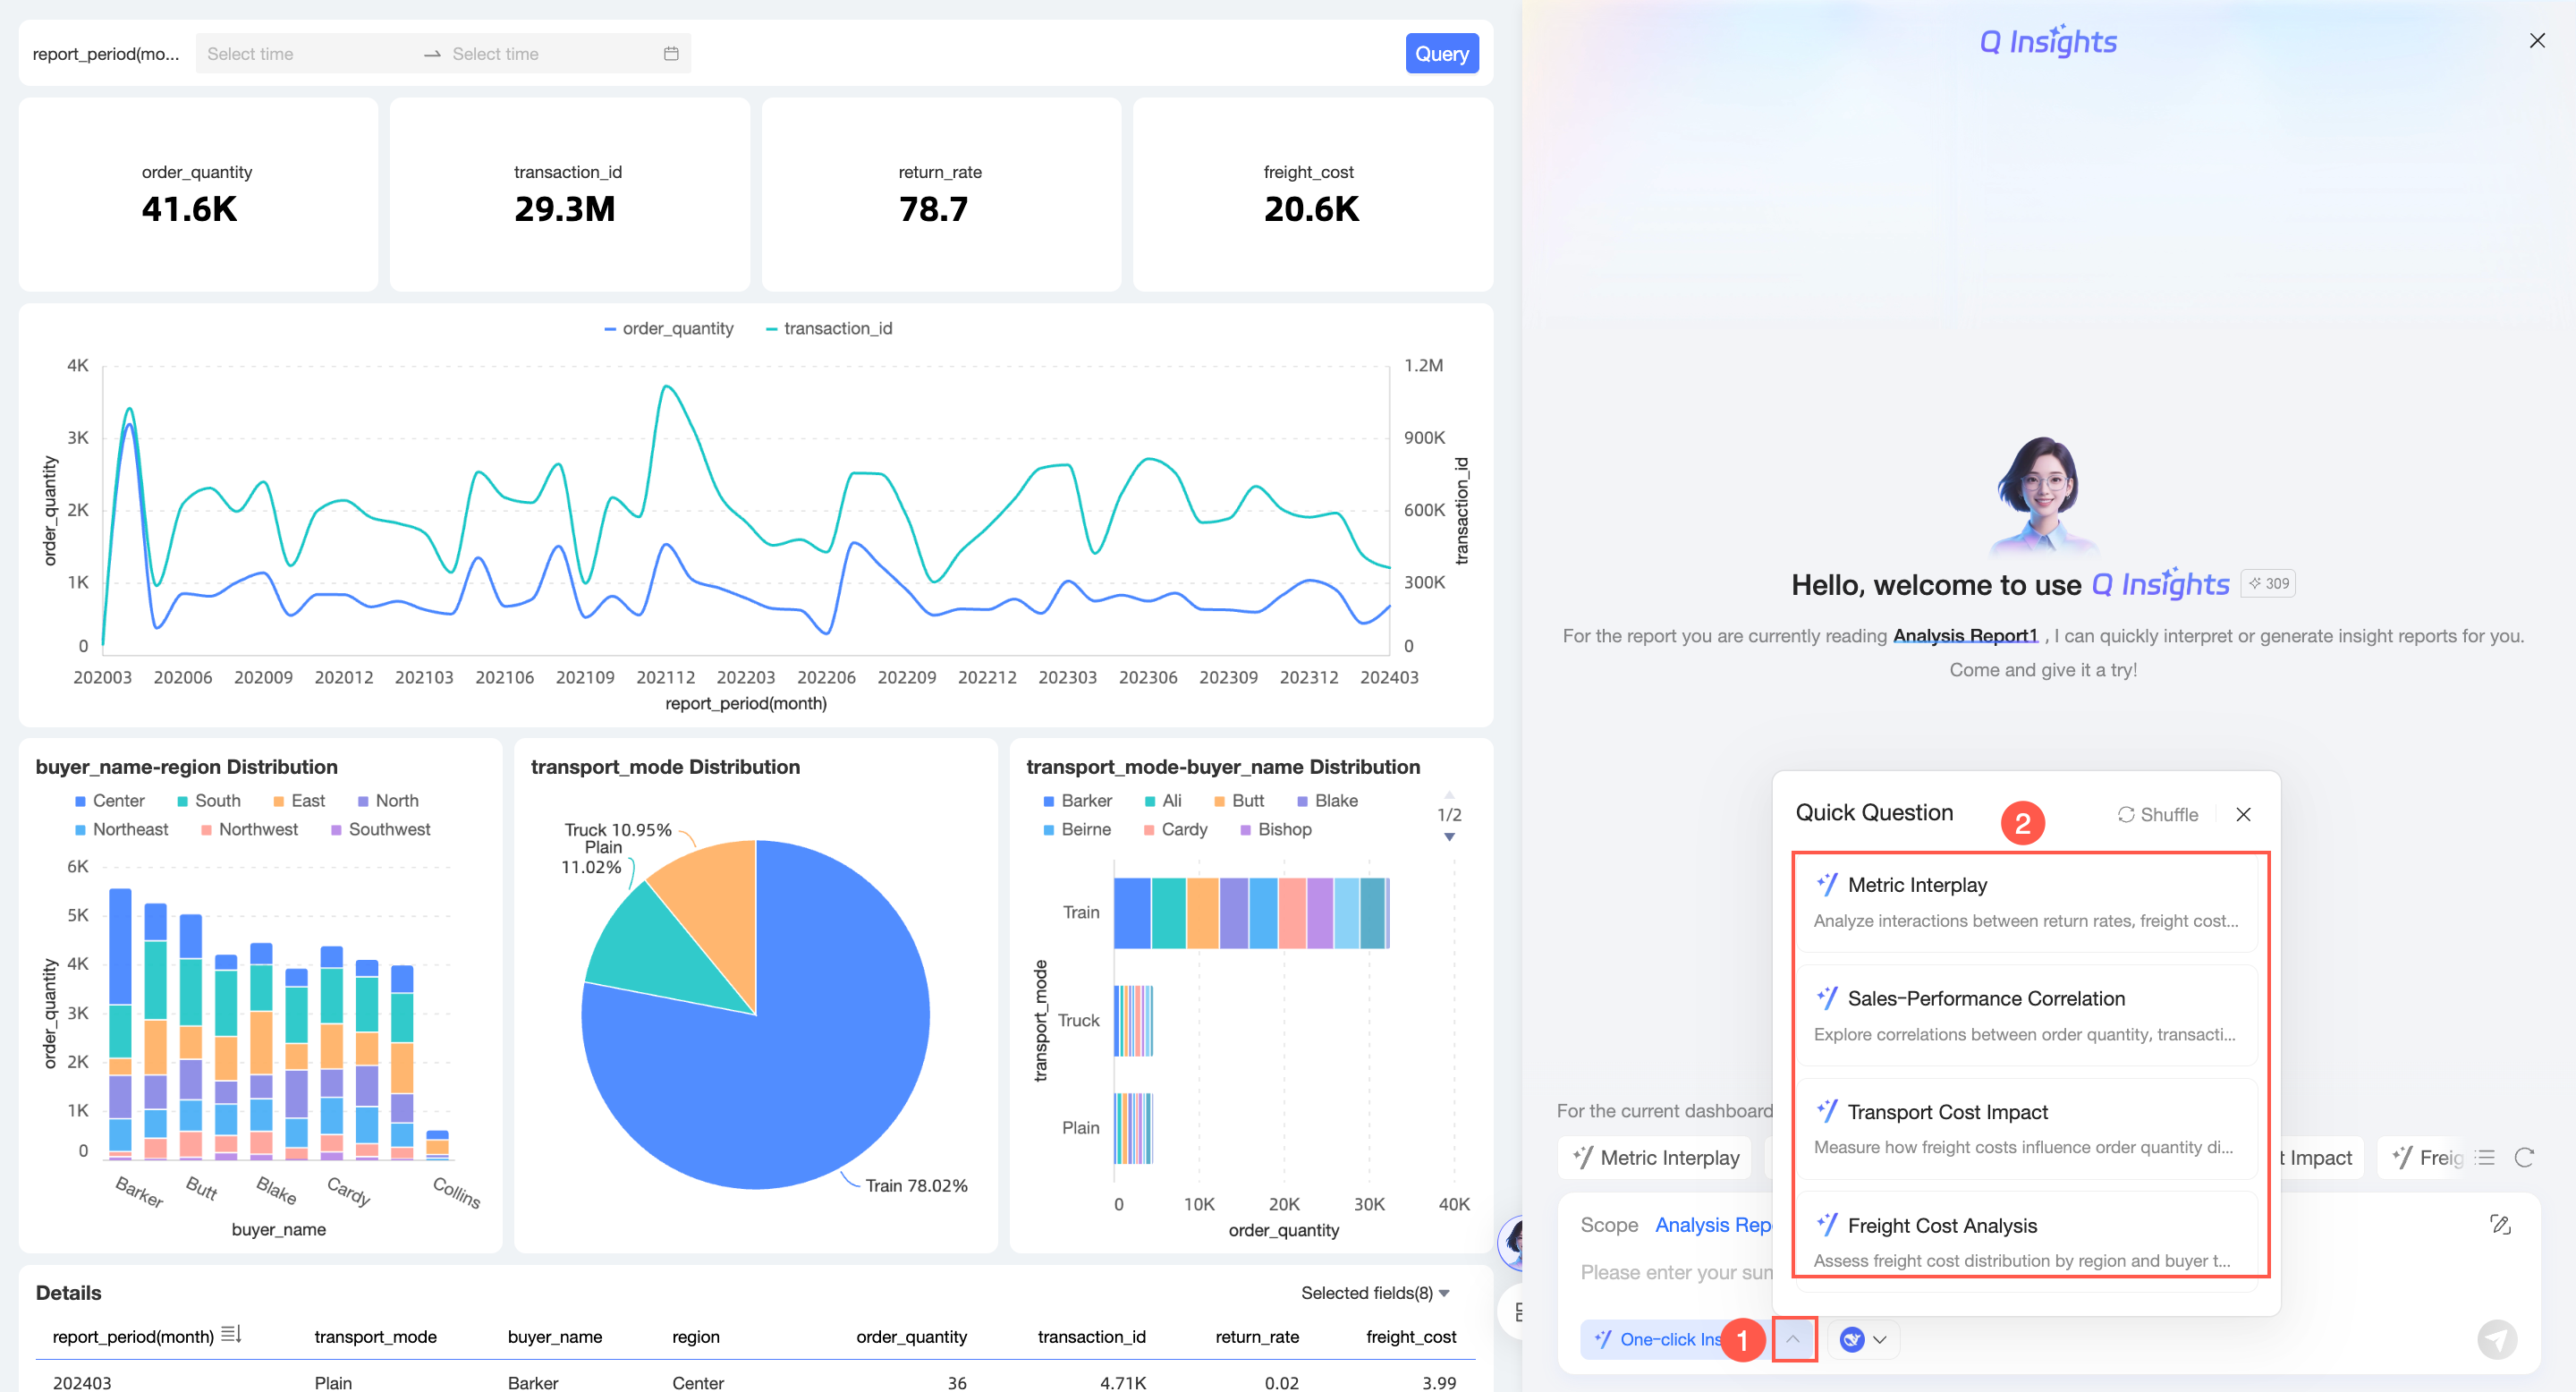The height and width of the screenshot is (1392, 2576).
Task: Click the send message paper-plane icon
Action: click(2496, 1339)
